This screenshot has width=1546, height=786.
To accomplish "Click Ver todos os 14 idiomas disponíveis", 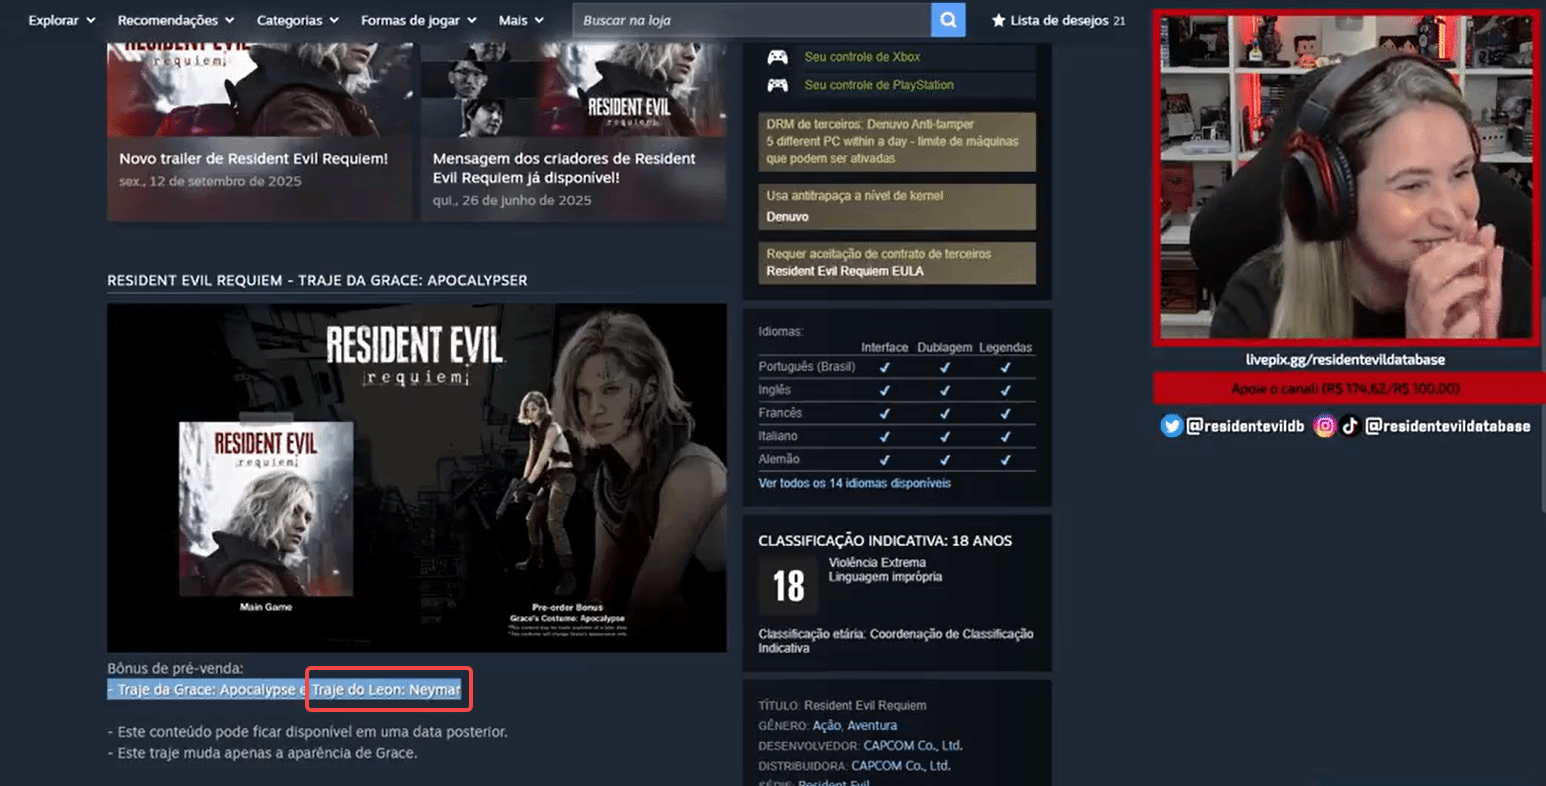I will (x=854, y=483).
